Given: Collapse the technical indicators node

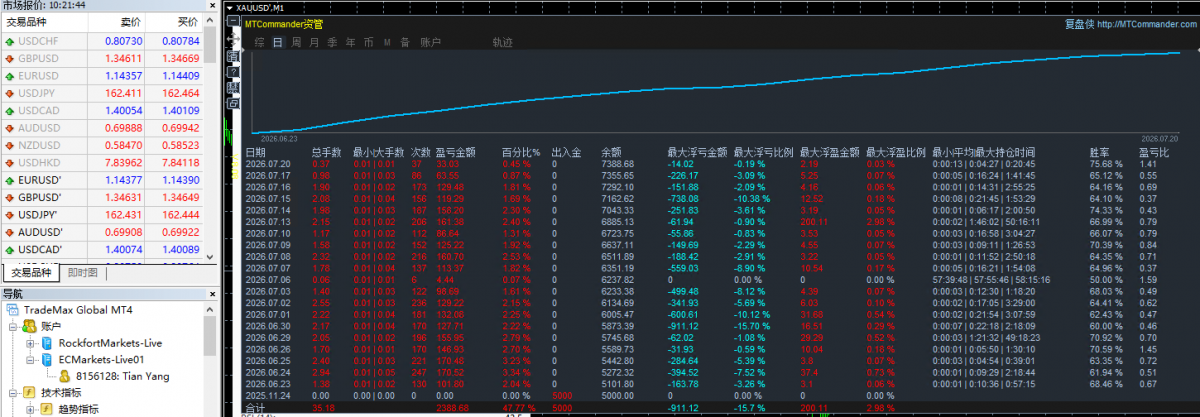Looking at the screenshot, I should pos(11,393).
